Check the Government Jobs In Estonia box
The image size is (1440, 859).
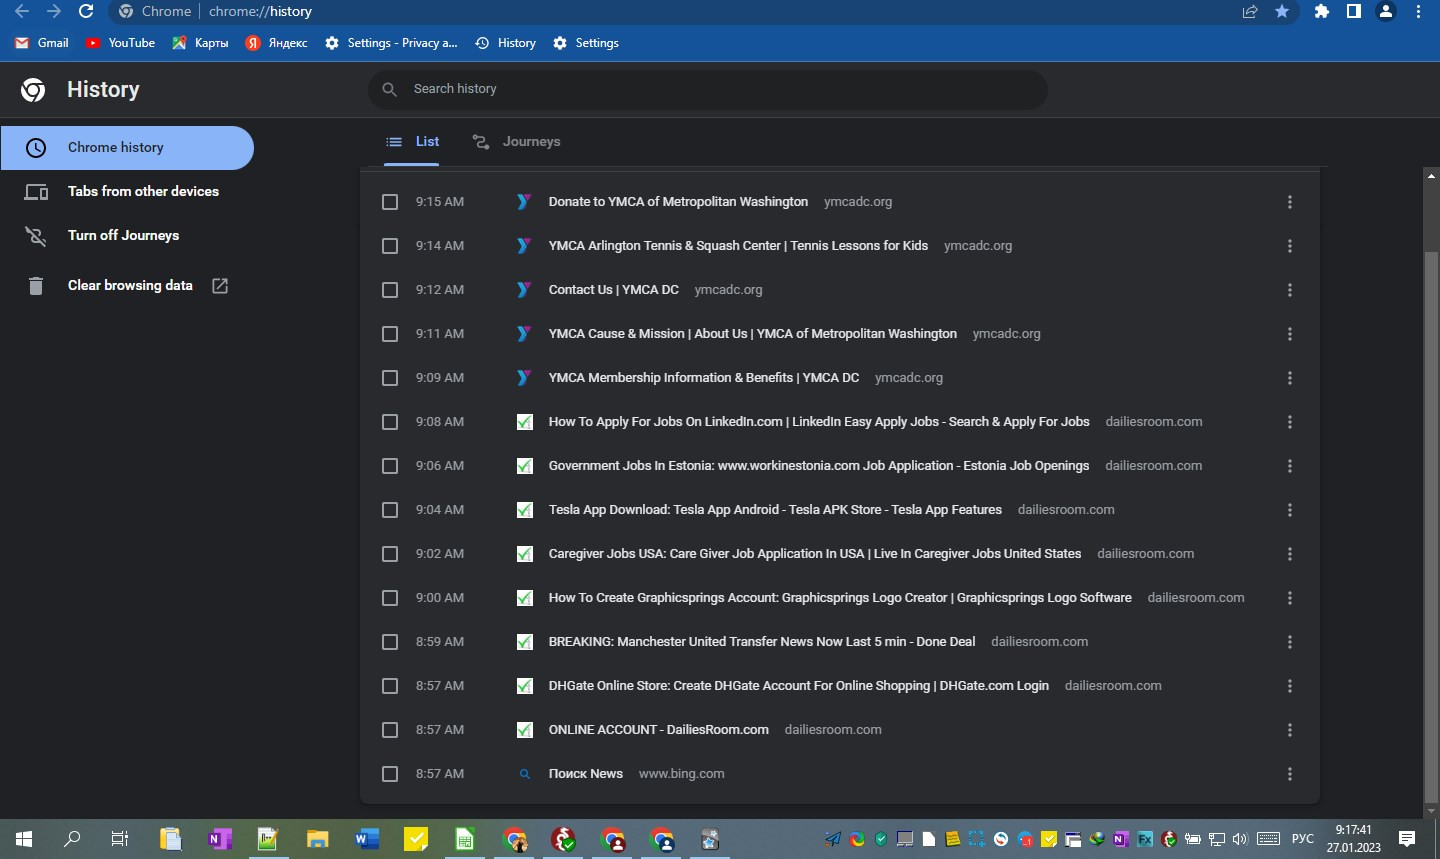390,466
